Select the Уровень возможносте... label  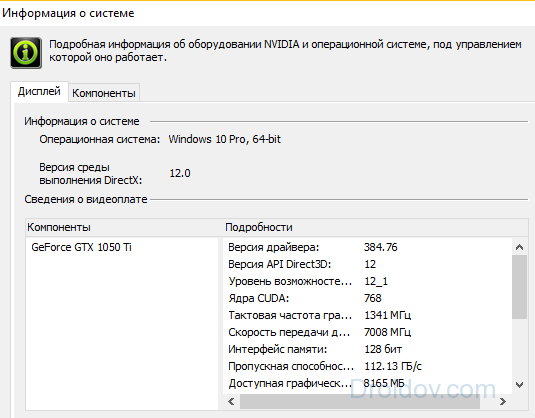[290, 281]
